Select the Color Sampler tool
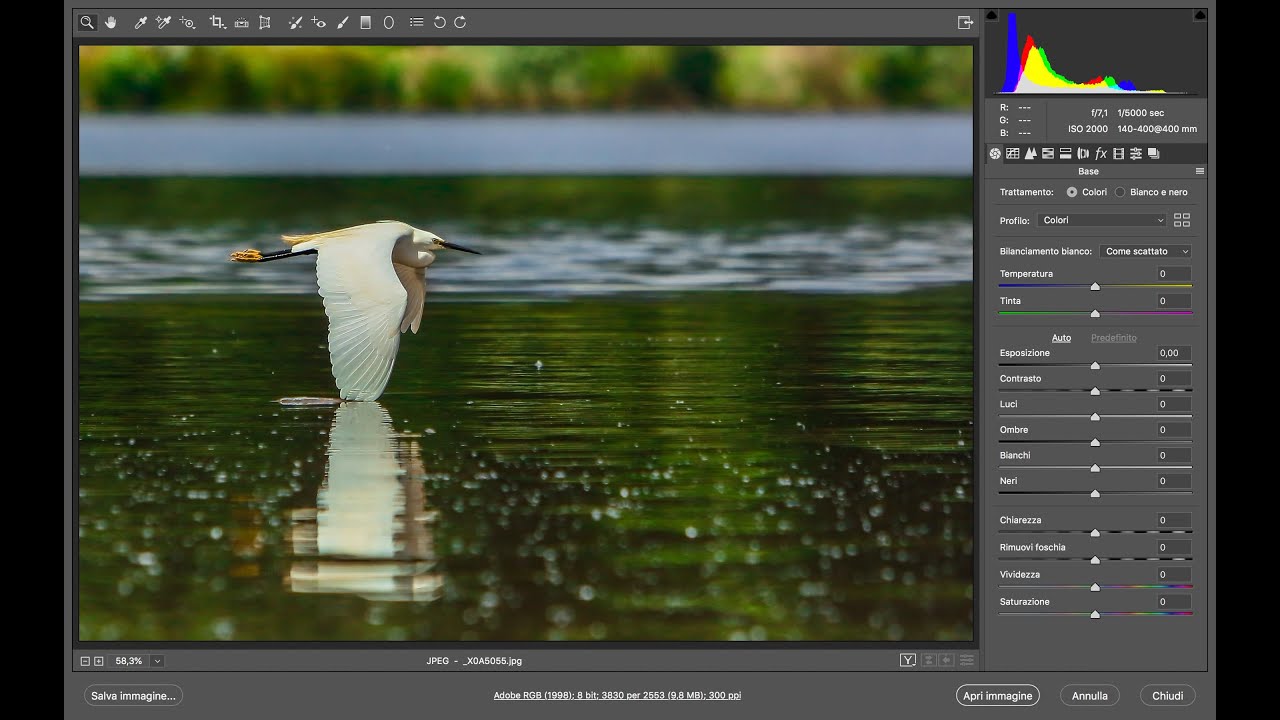 click(163, 22)
